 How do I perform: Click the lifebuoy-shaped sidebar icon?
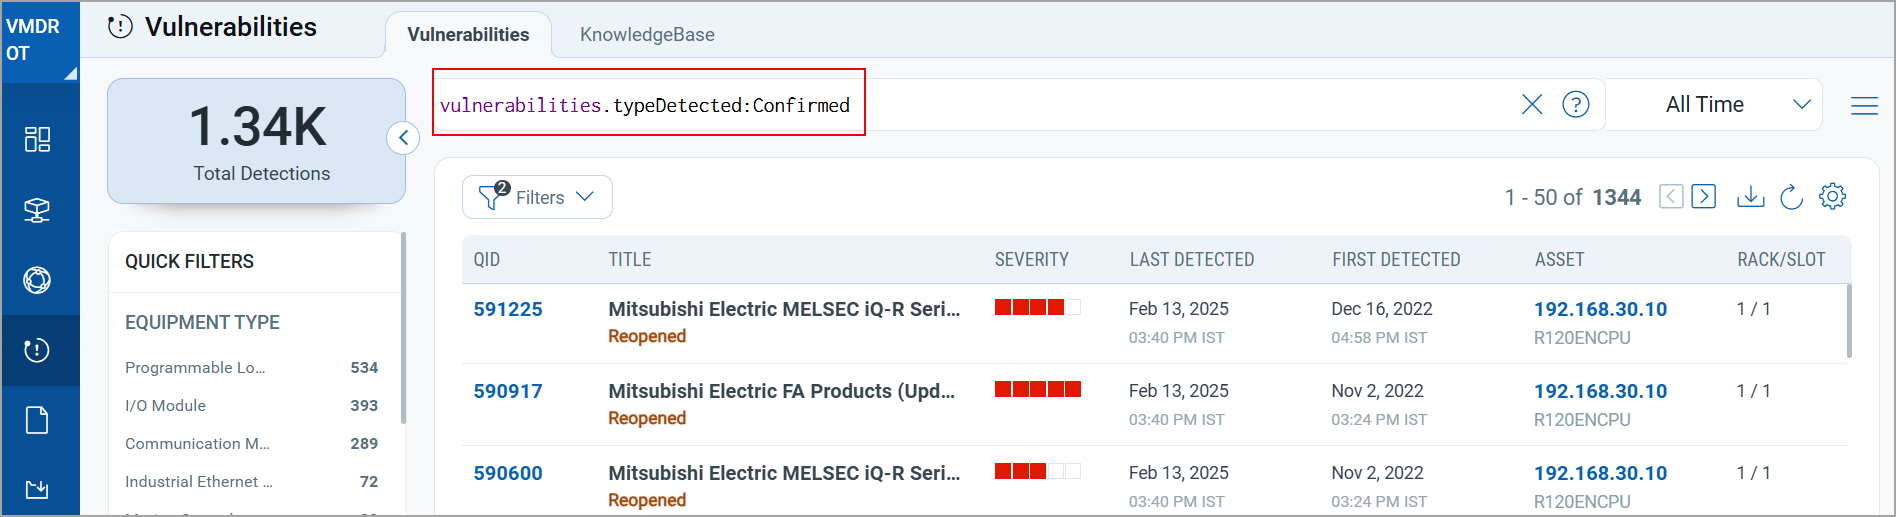point(37,280)
